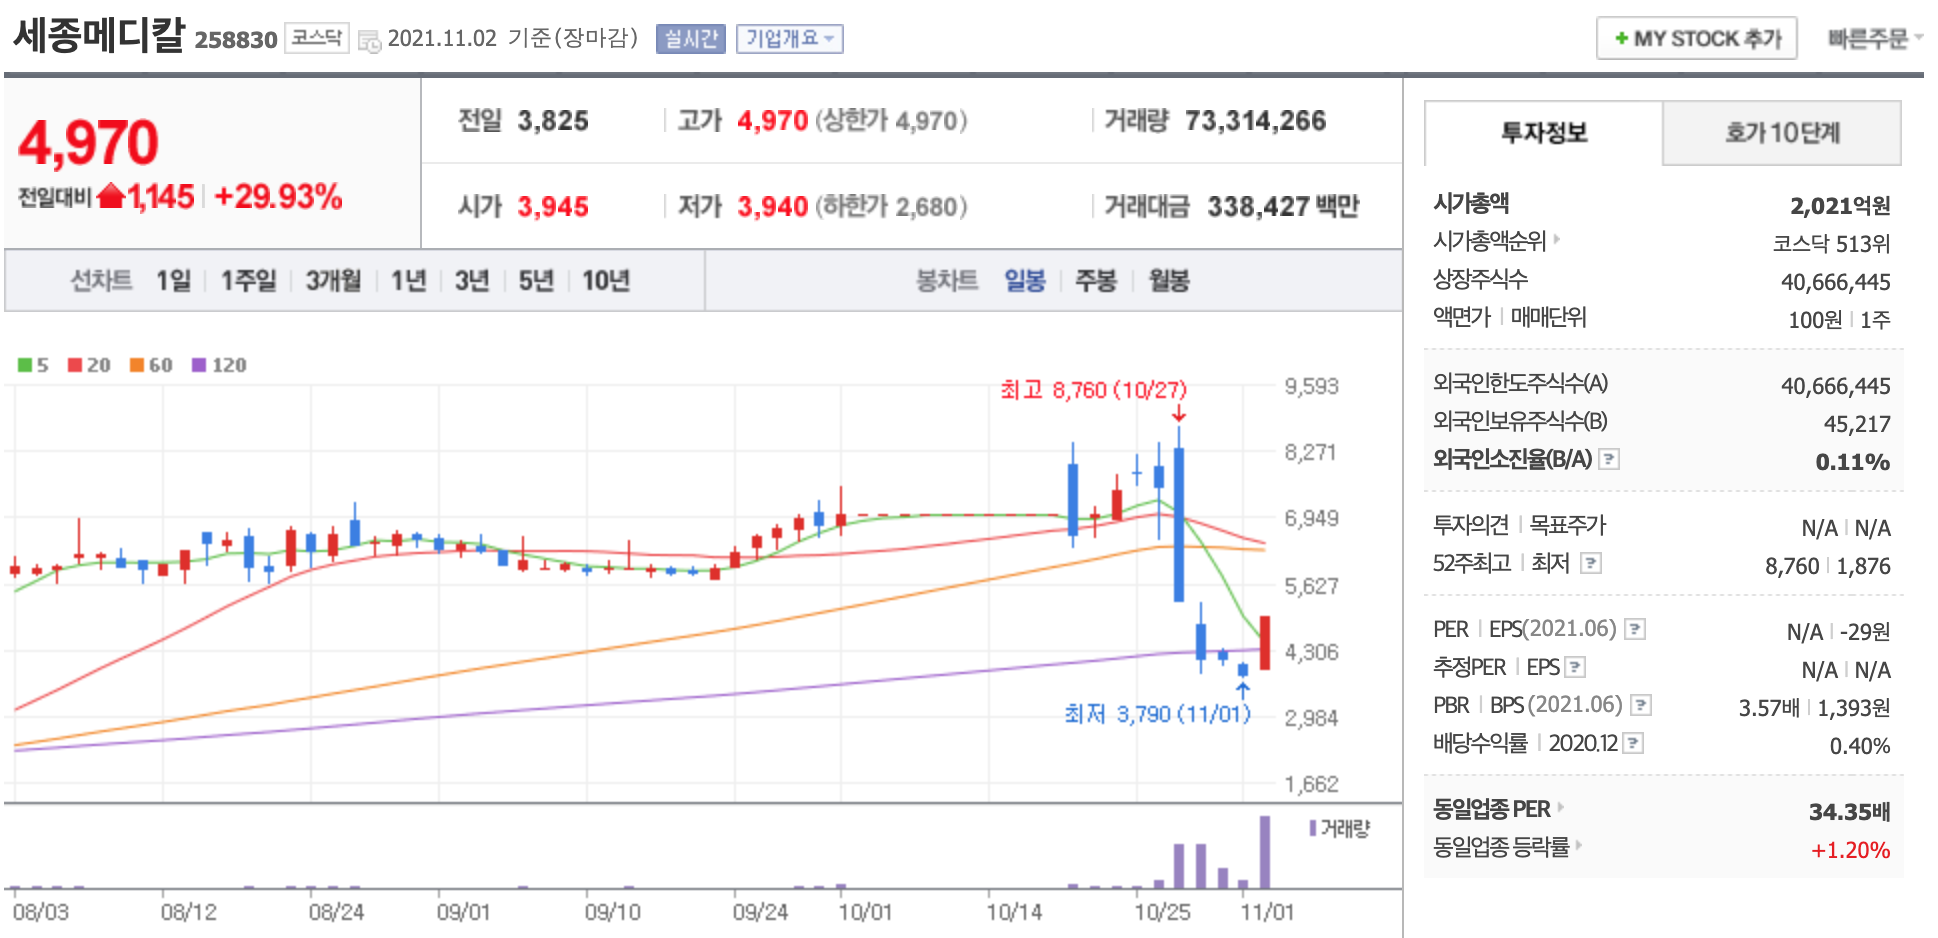Open help icon next to 52주최고 최저

pyautogui.click(x=1591, y=563)
